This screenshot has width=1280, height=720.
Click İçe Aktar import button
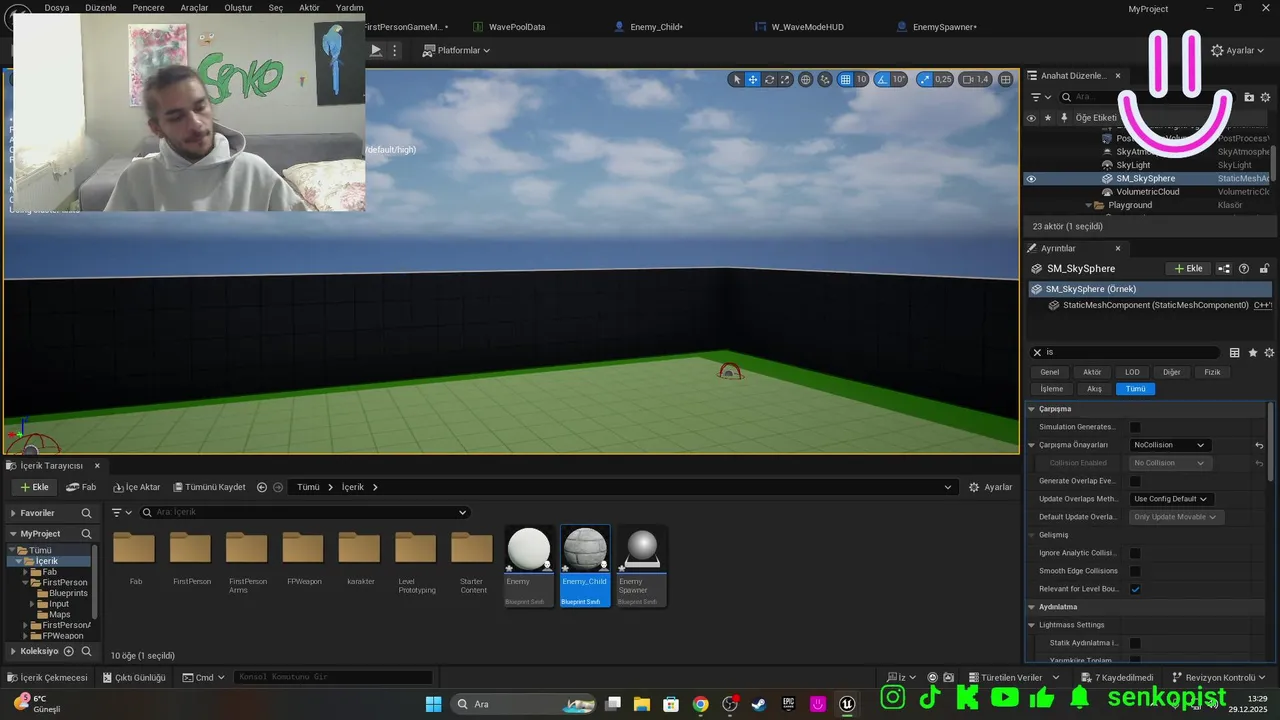[x=136, y=487]
